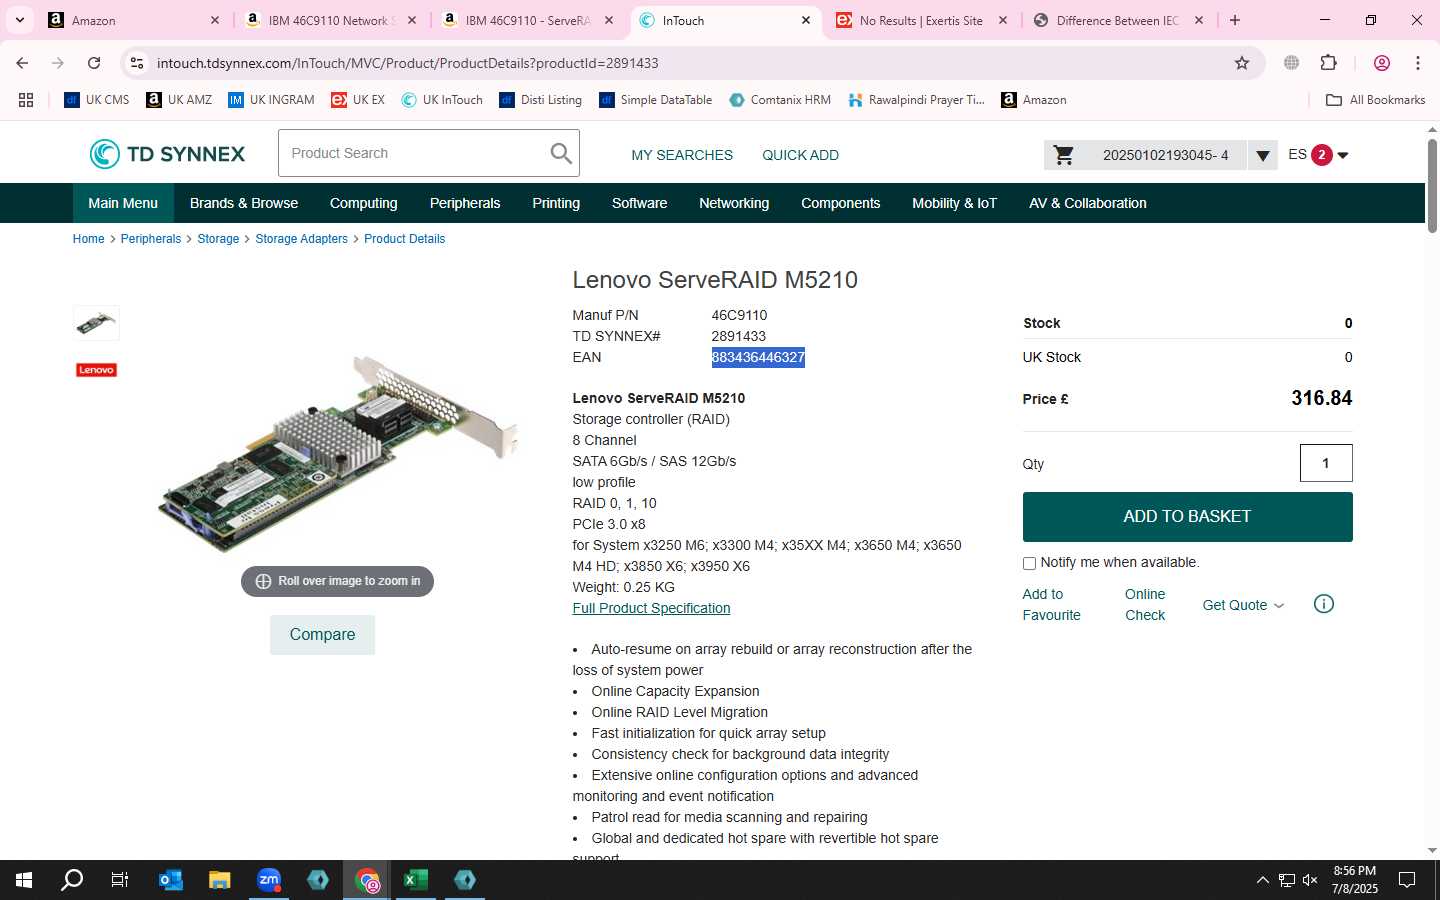Open the Main Menu tab
The width and height of the screenshot is (1440, 900).
coord(123,203)
